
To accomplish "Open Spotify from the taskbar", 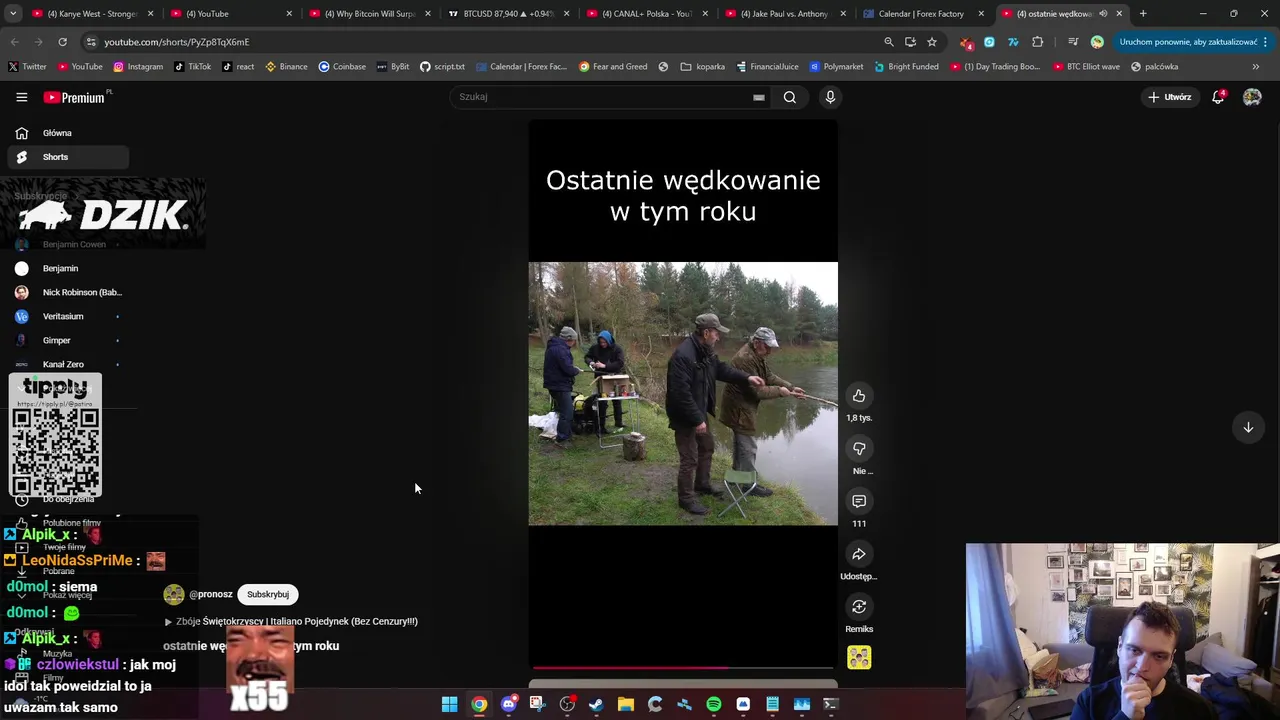I will tap(713, 704).
